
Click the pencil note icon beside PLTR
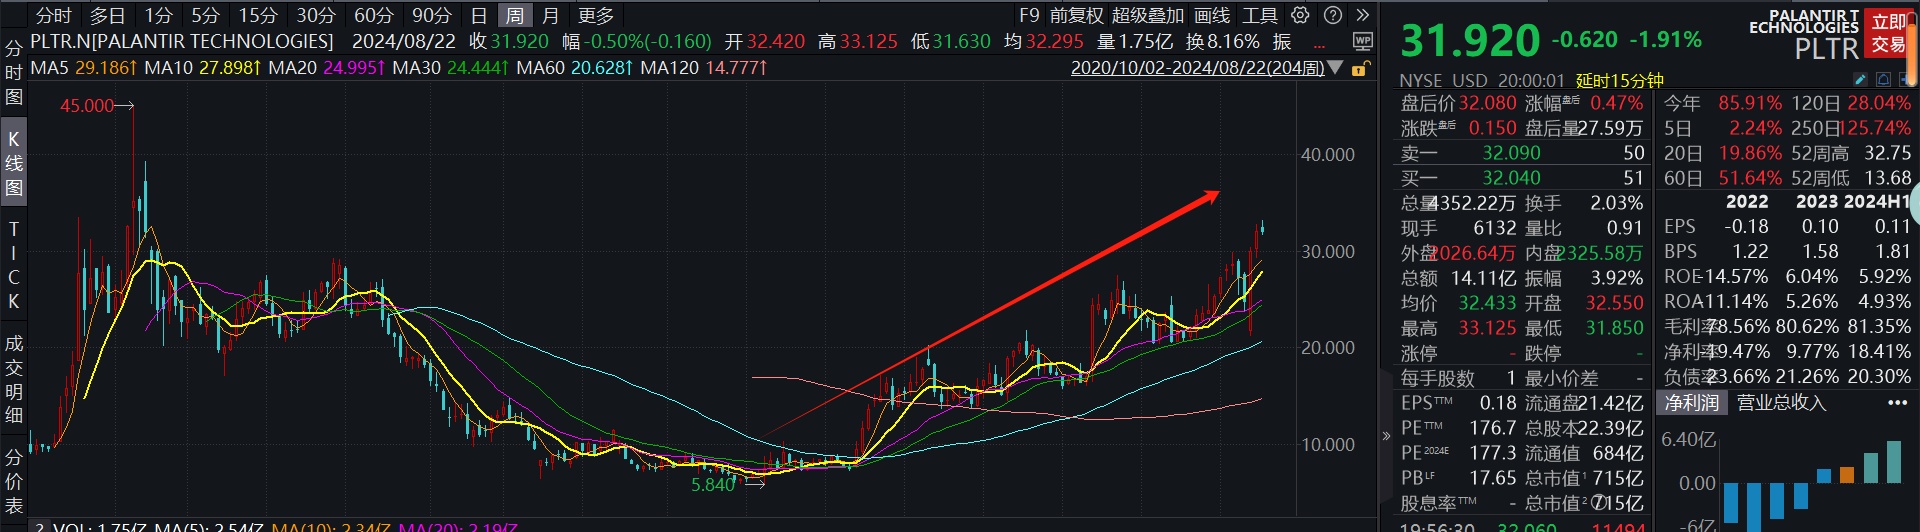tap(1860, 79)
